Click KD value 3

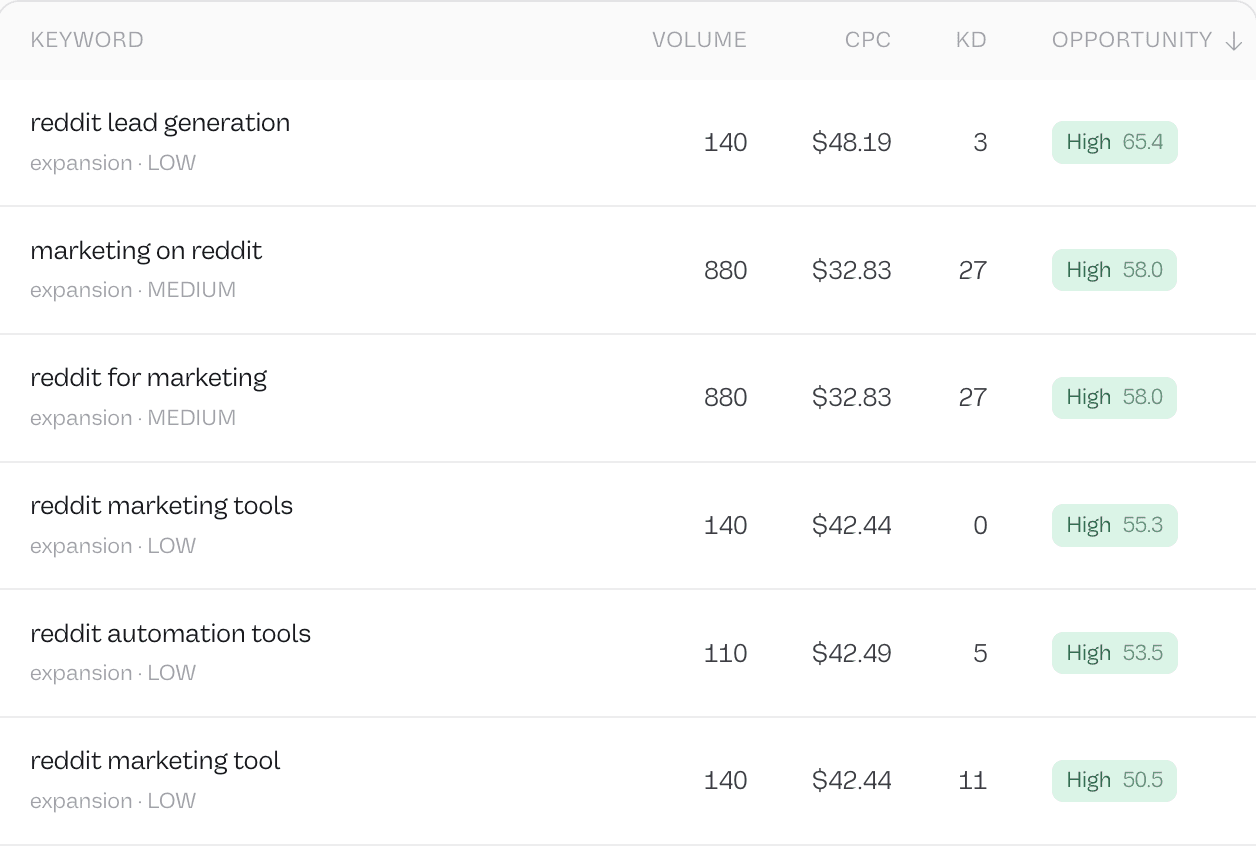click(980, 143)
